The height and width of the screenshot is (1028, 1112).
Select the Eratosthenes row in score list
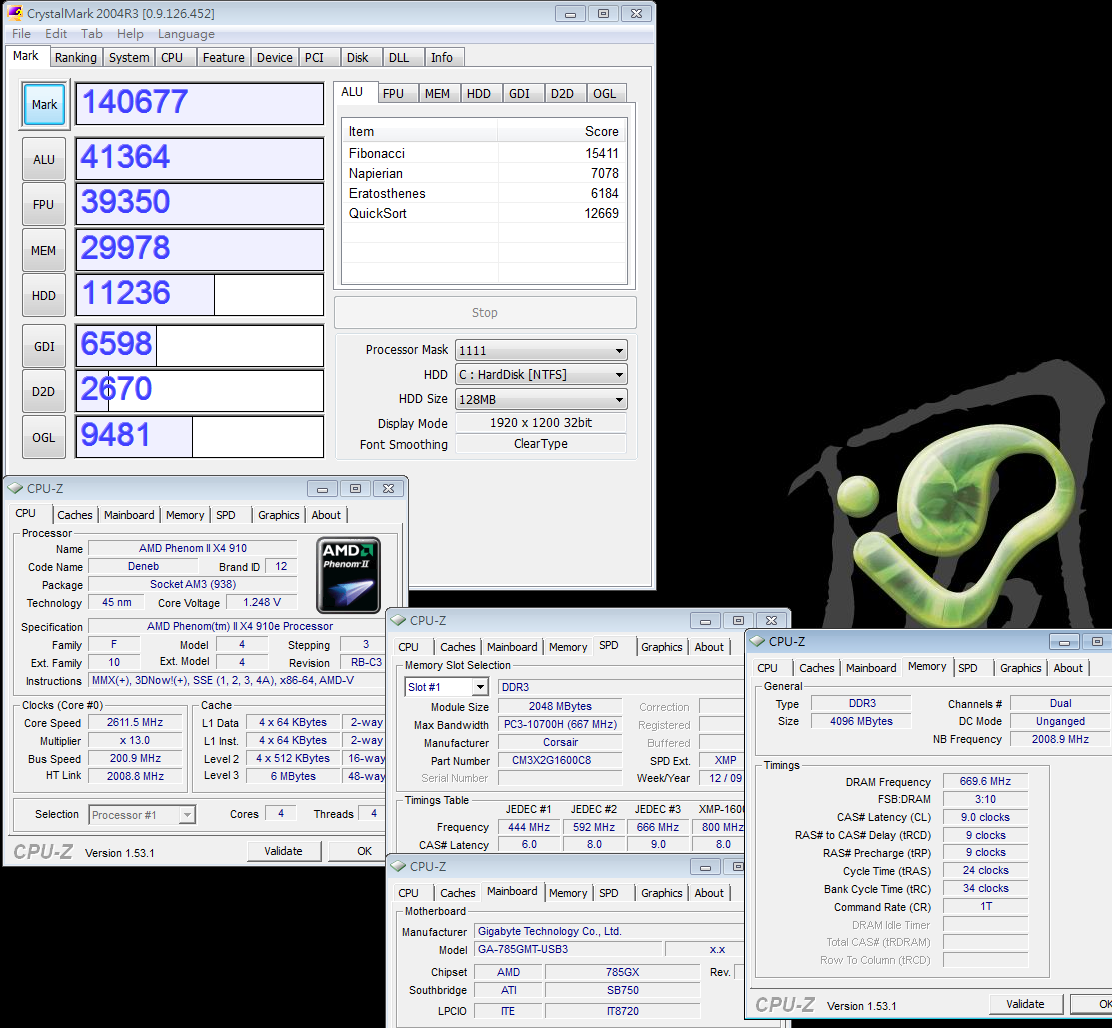(x=484, y=194)
